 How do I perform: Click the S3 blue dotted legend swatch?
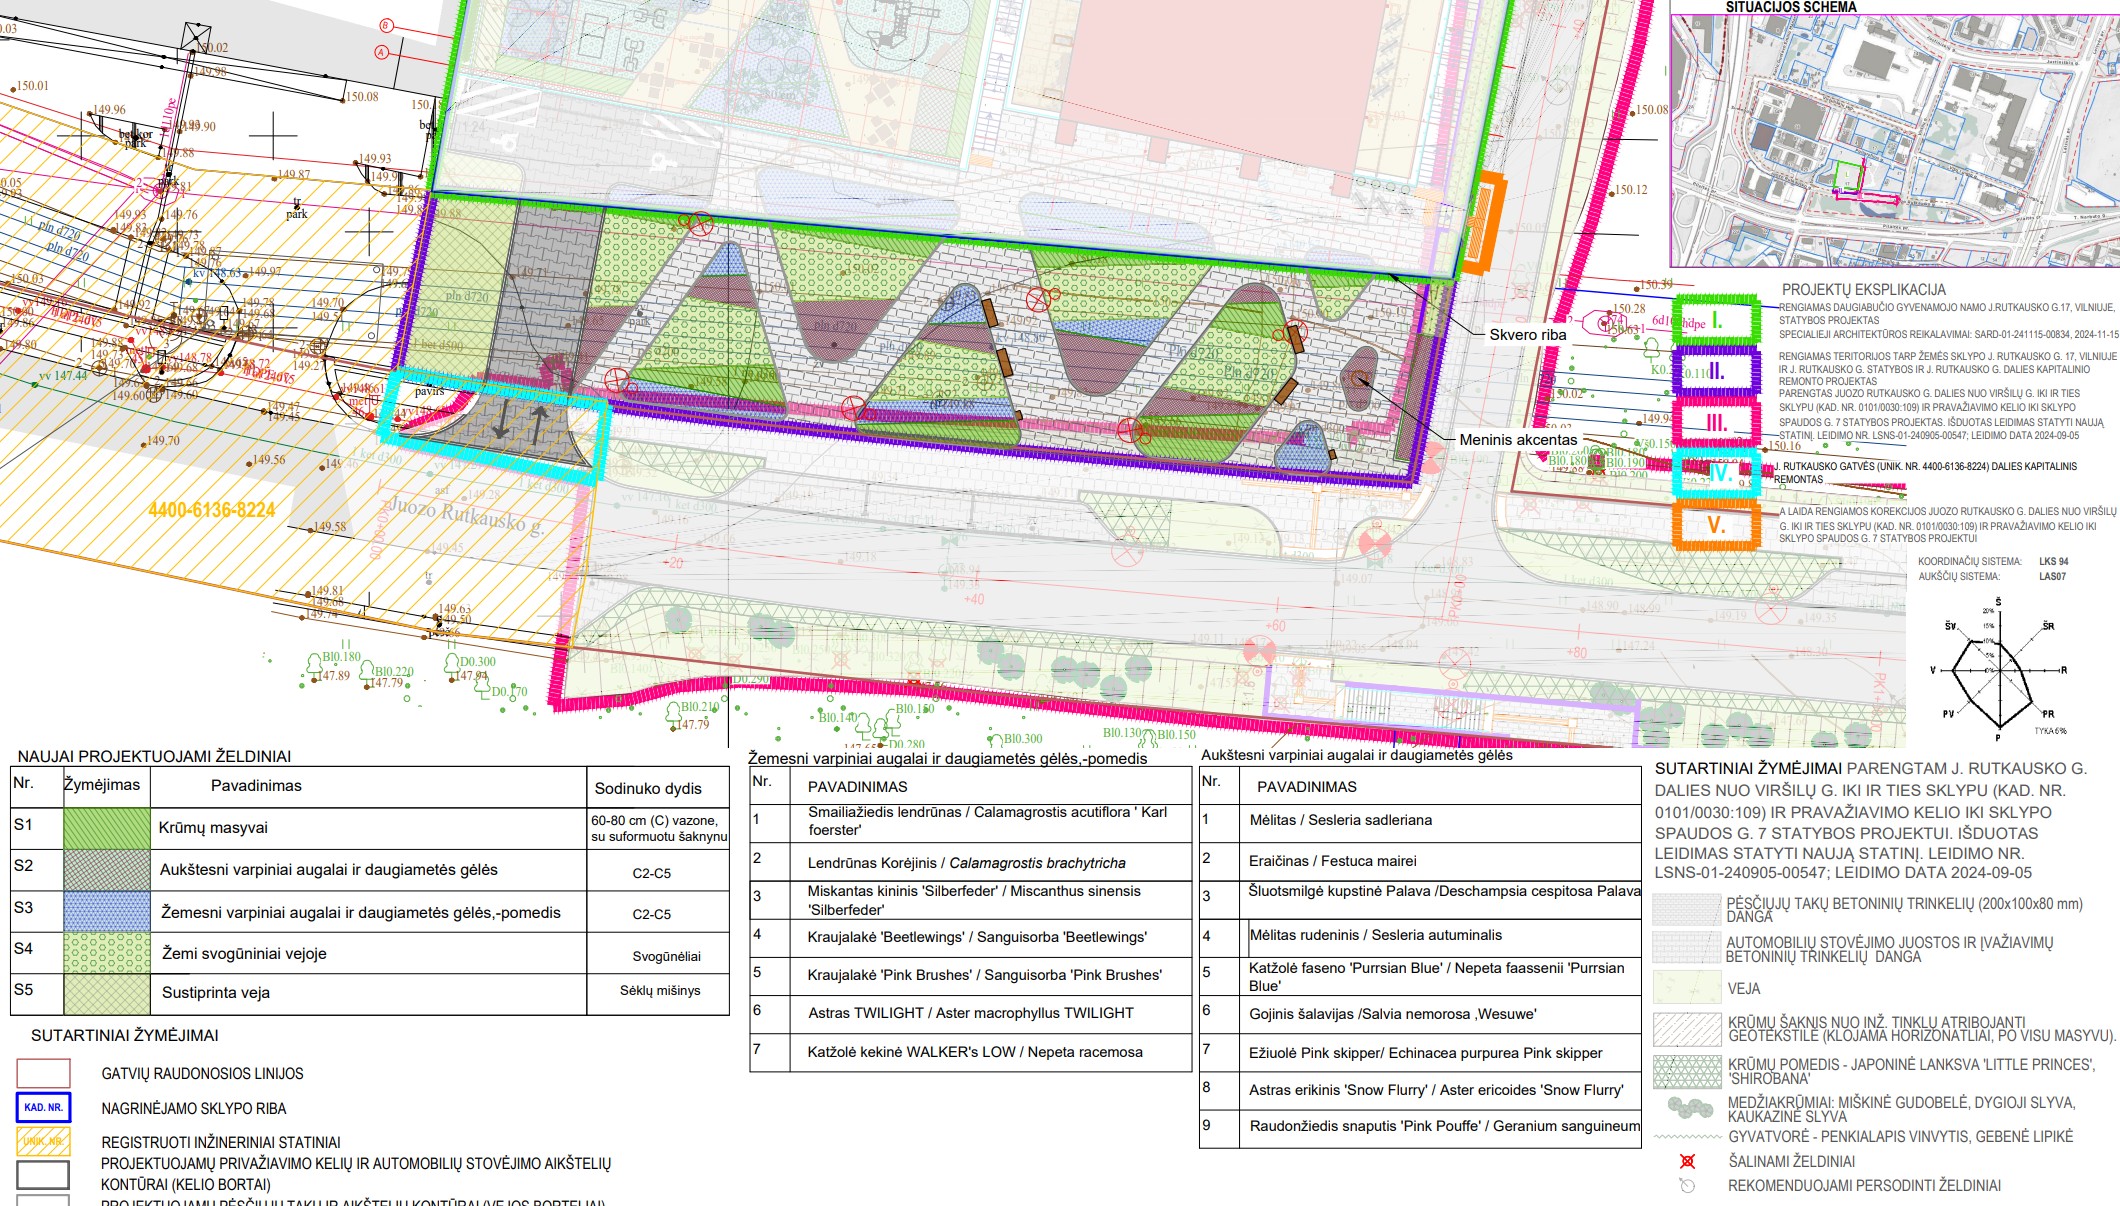coord(106,912)
